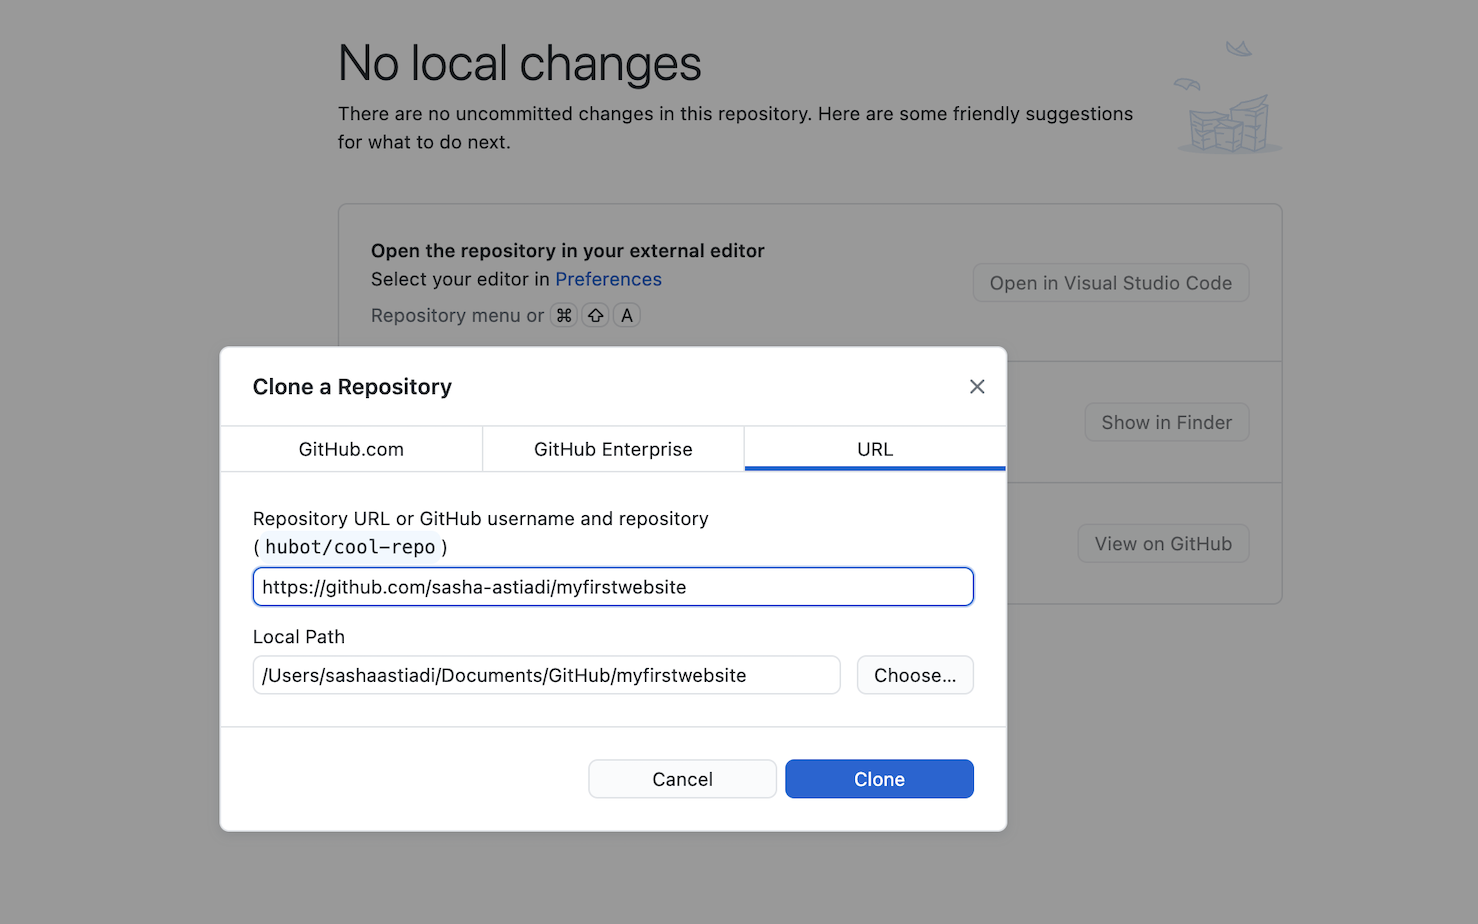Viewport: 1478px width, 924px height.
Task: Switch to the GitHub.com tab
Action: [x=351, y=449]
